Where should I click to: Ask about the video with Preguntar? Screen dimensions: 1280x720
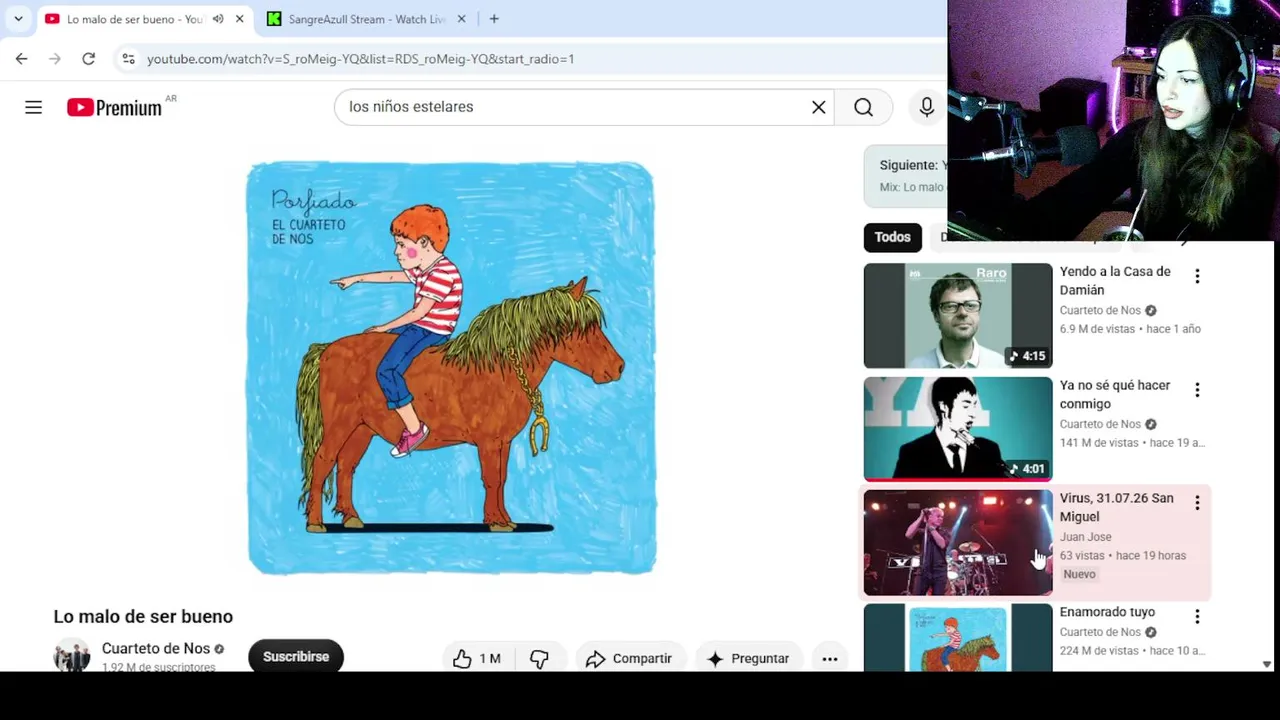[x=749, y=658]
